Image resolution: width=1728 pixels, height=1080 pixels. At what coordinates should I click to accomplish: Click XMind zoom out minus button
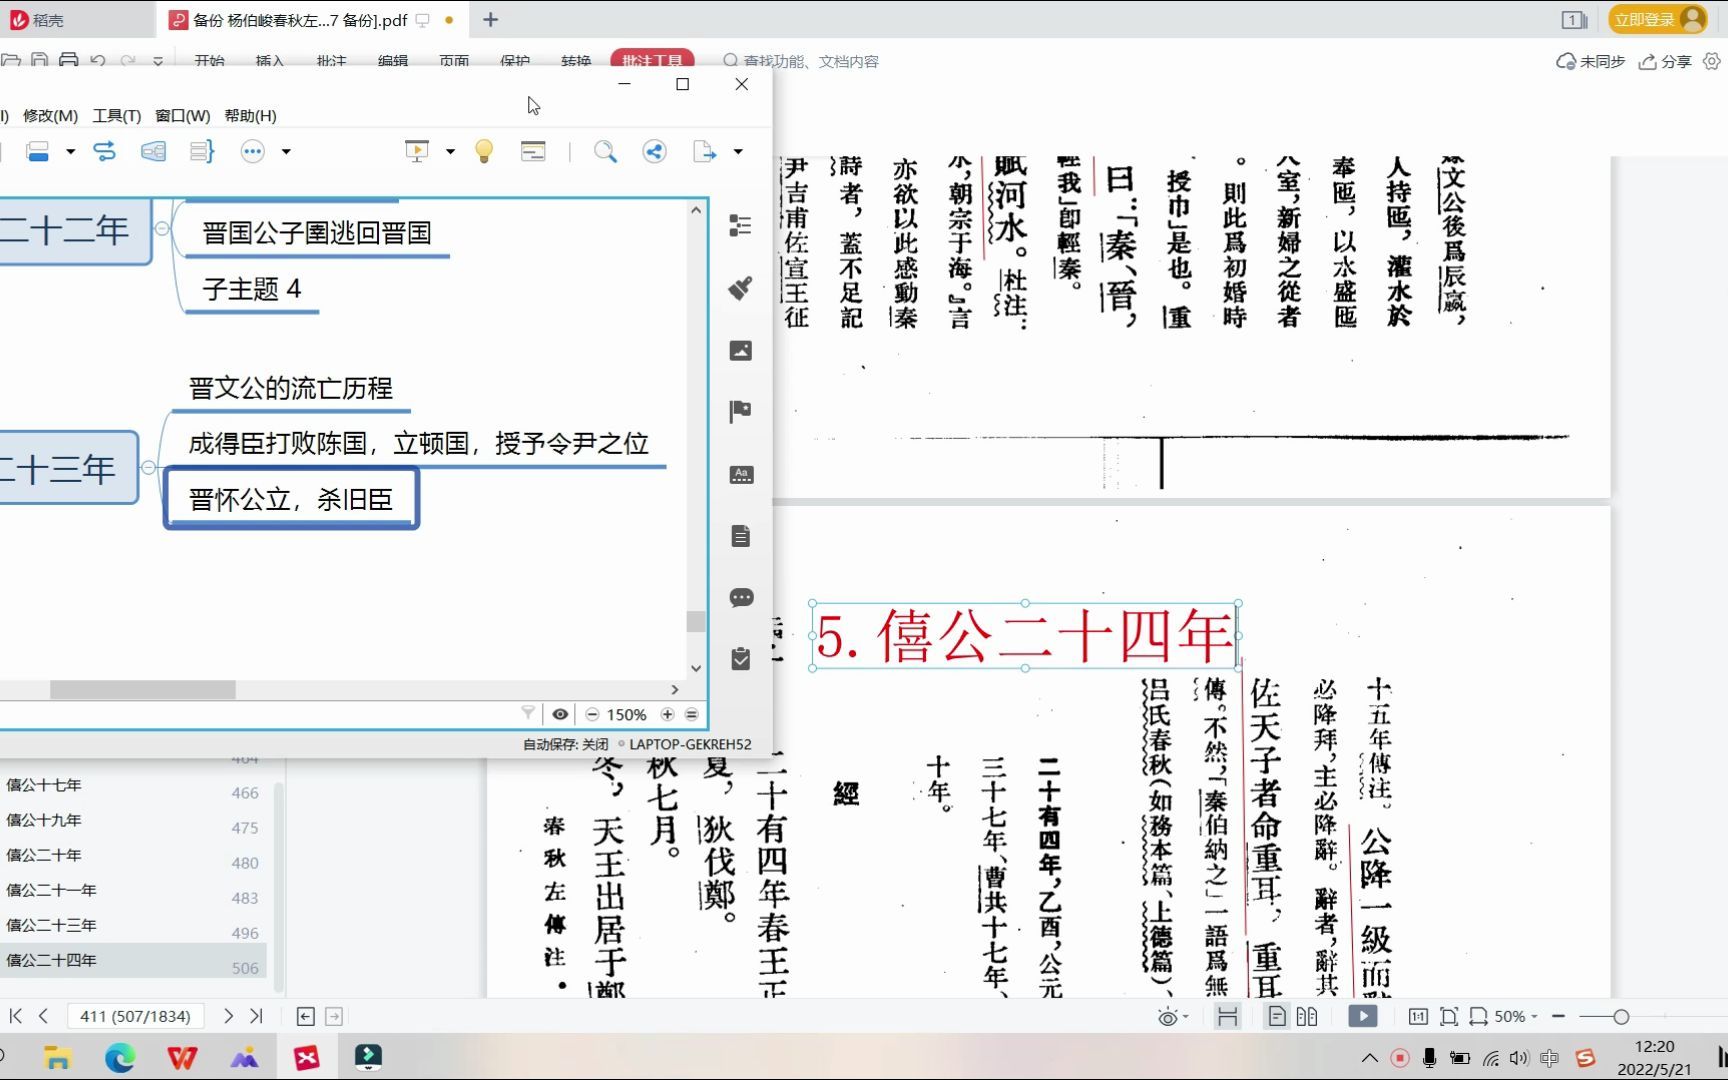(x=592, y=714)
